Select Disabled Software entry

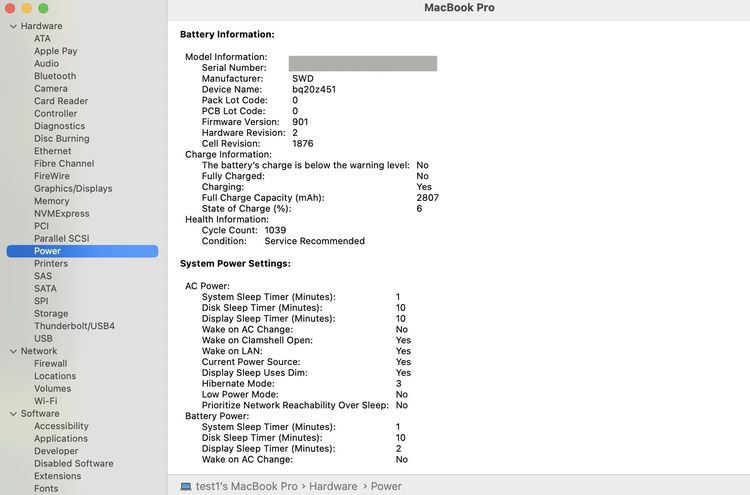coord(74,463)
